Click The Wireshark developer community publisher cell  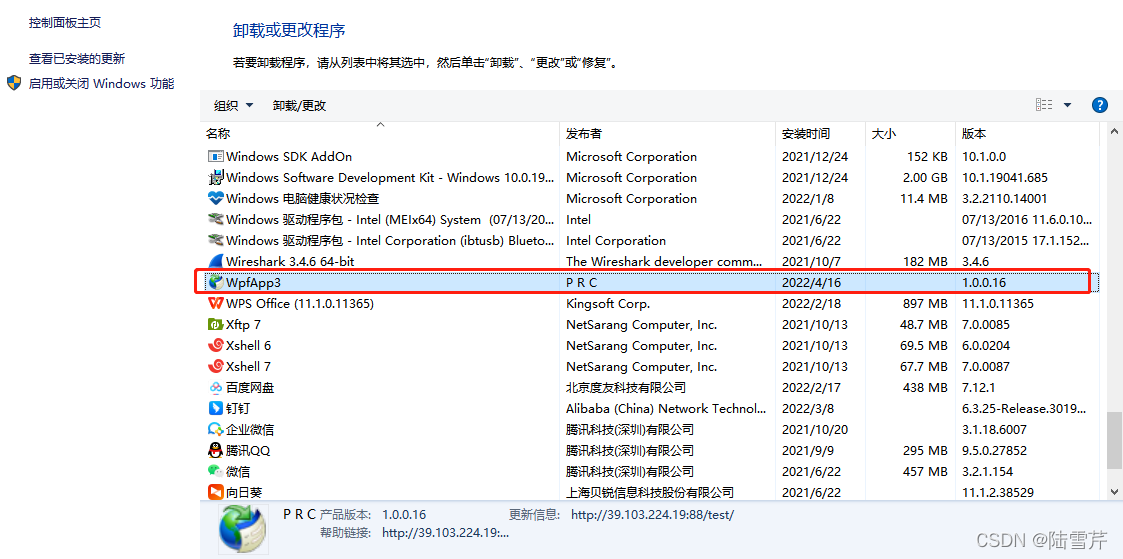665,261
